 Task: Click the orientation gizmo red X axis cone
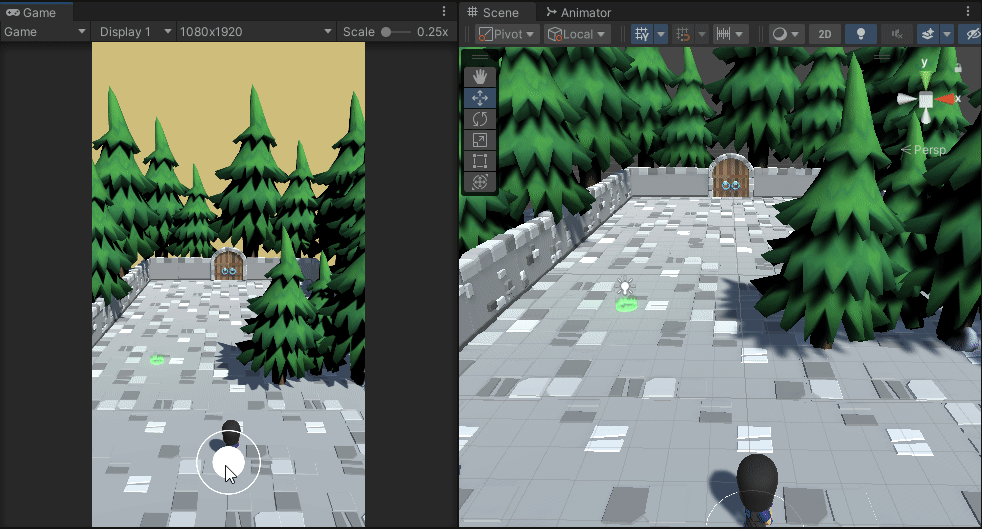pos(945,99)
